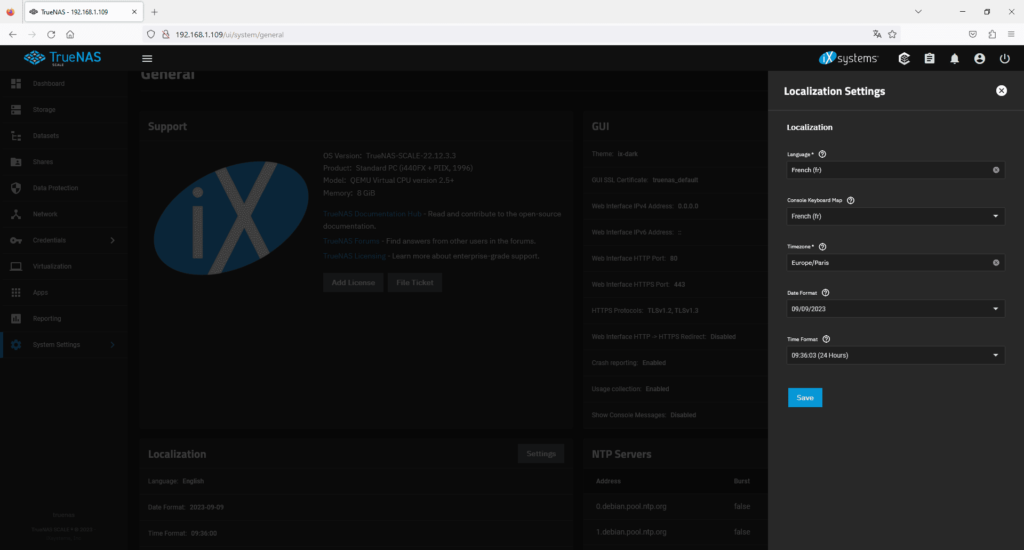The width and height of the screenshot is (1024, 550).
Task: Click the power icon in top bar
Action: click(1004, 59)
